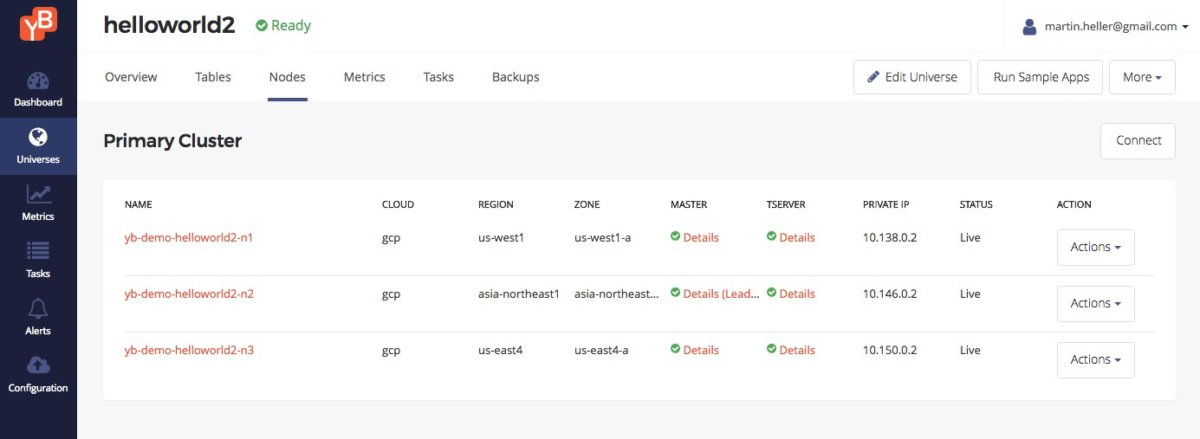
Task: Click private IP 10.146.0.2
Action: 890,294
